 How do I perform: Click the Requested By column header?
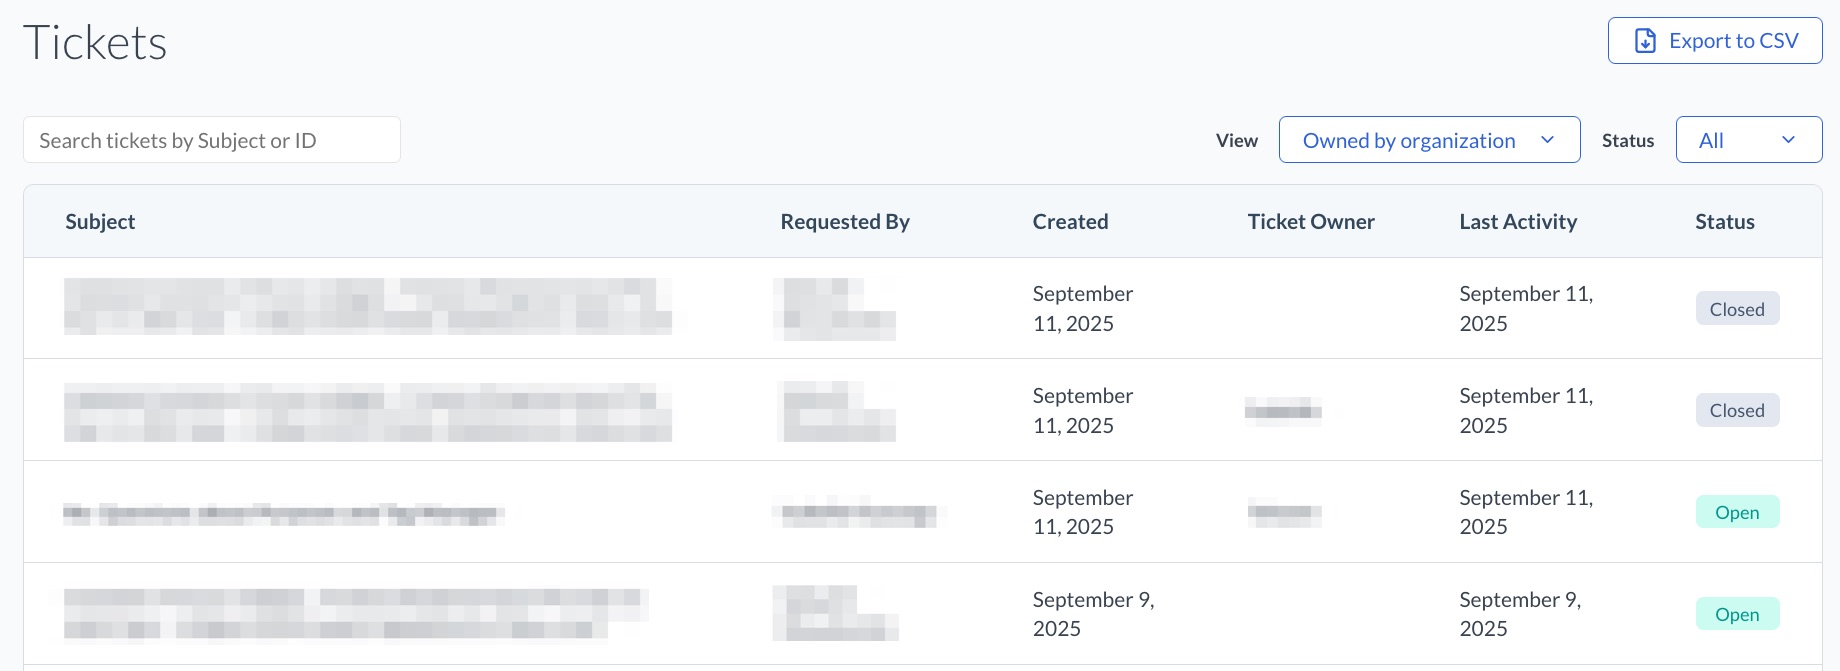point(844,222)
